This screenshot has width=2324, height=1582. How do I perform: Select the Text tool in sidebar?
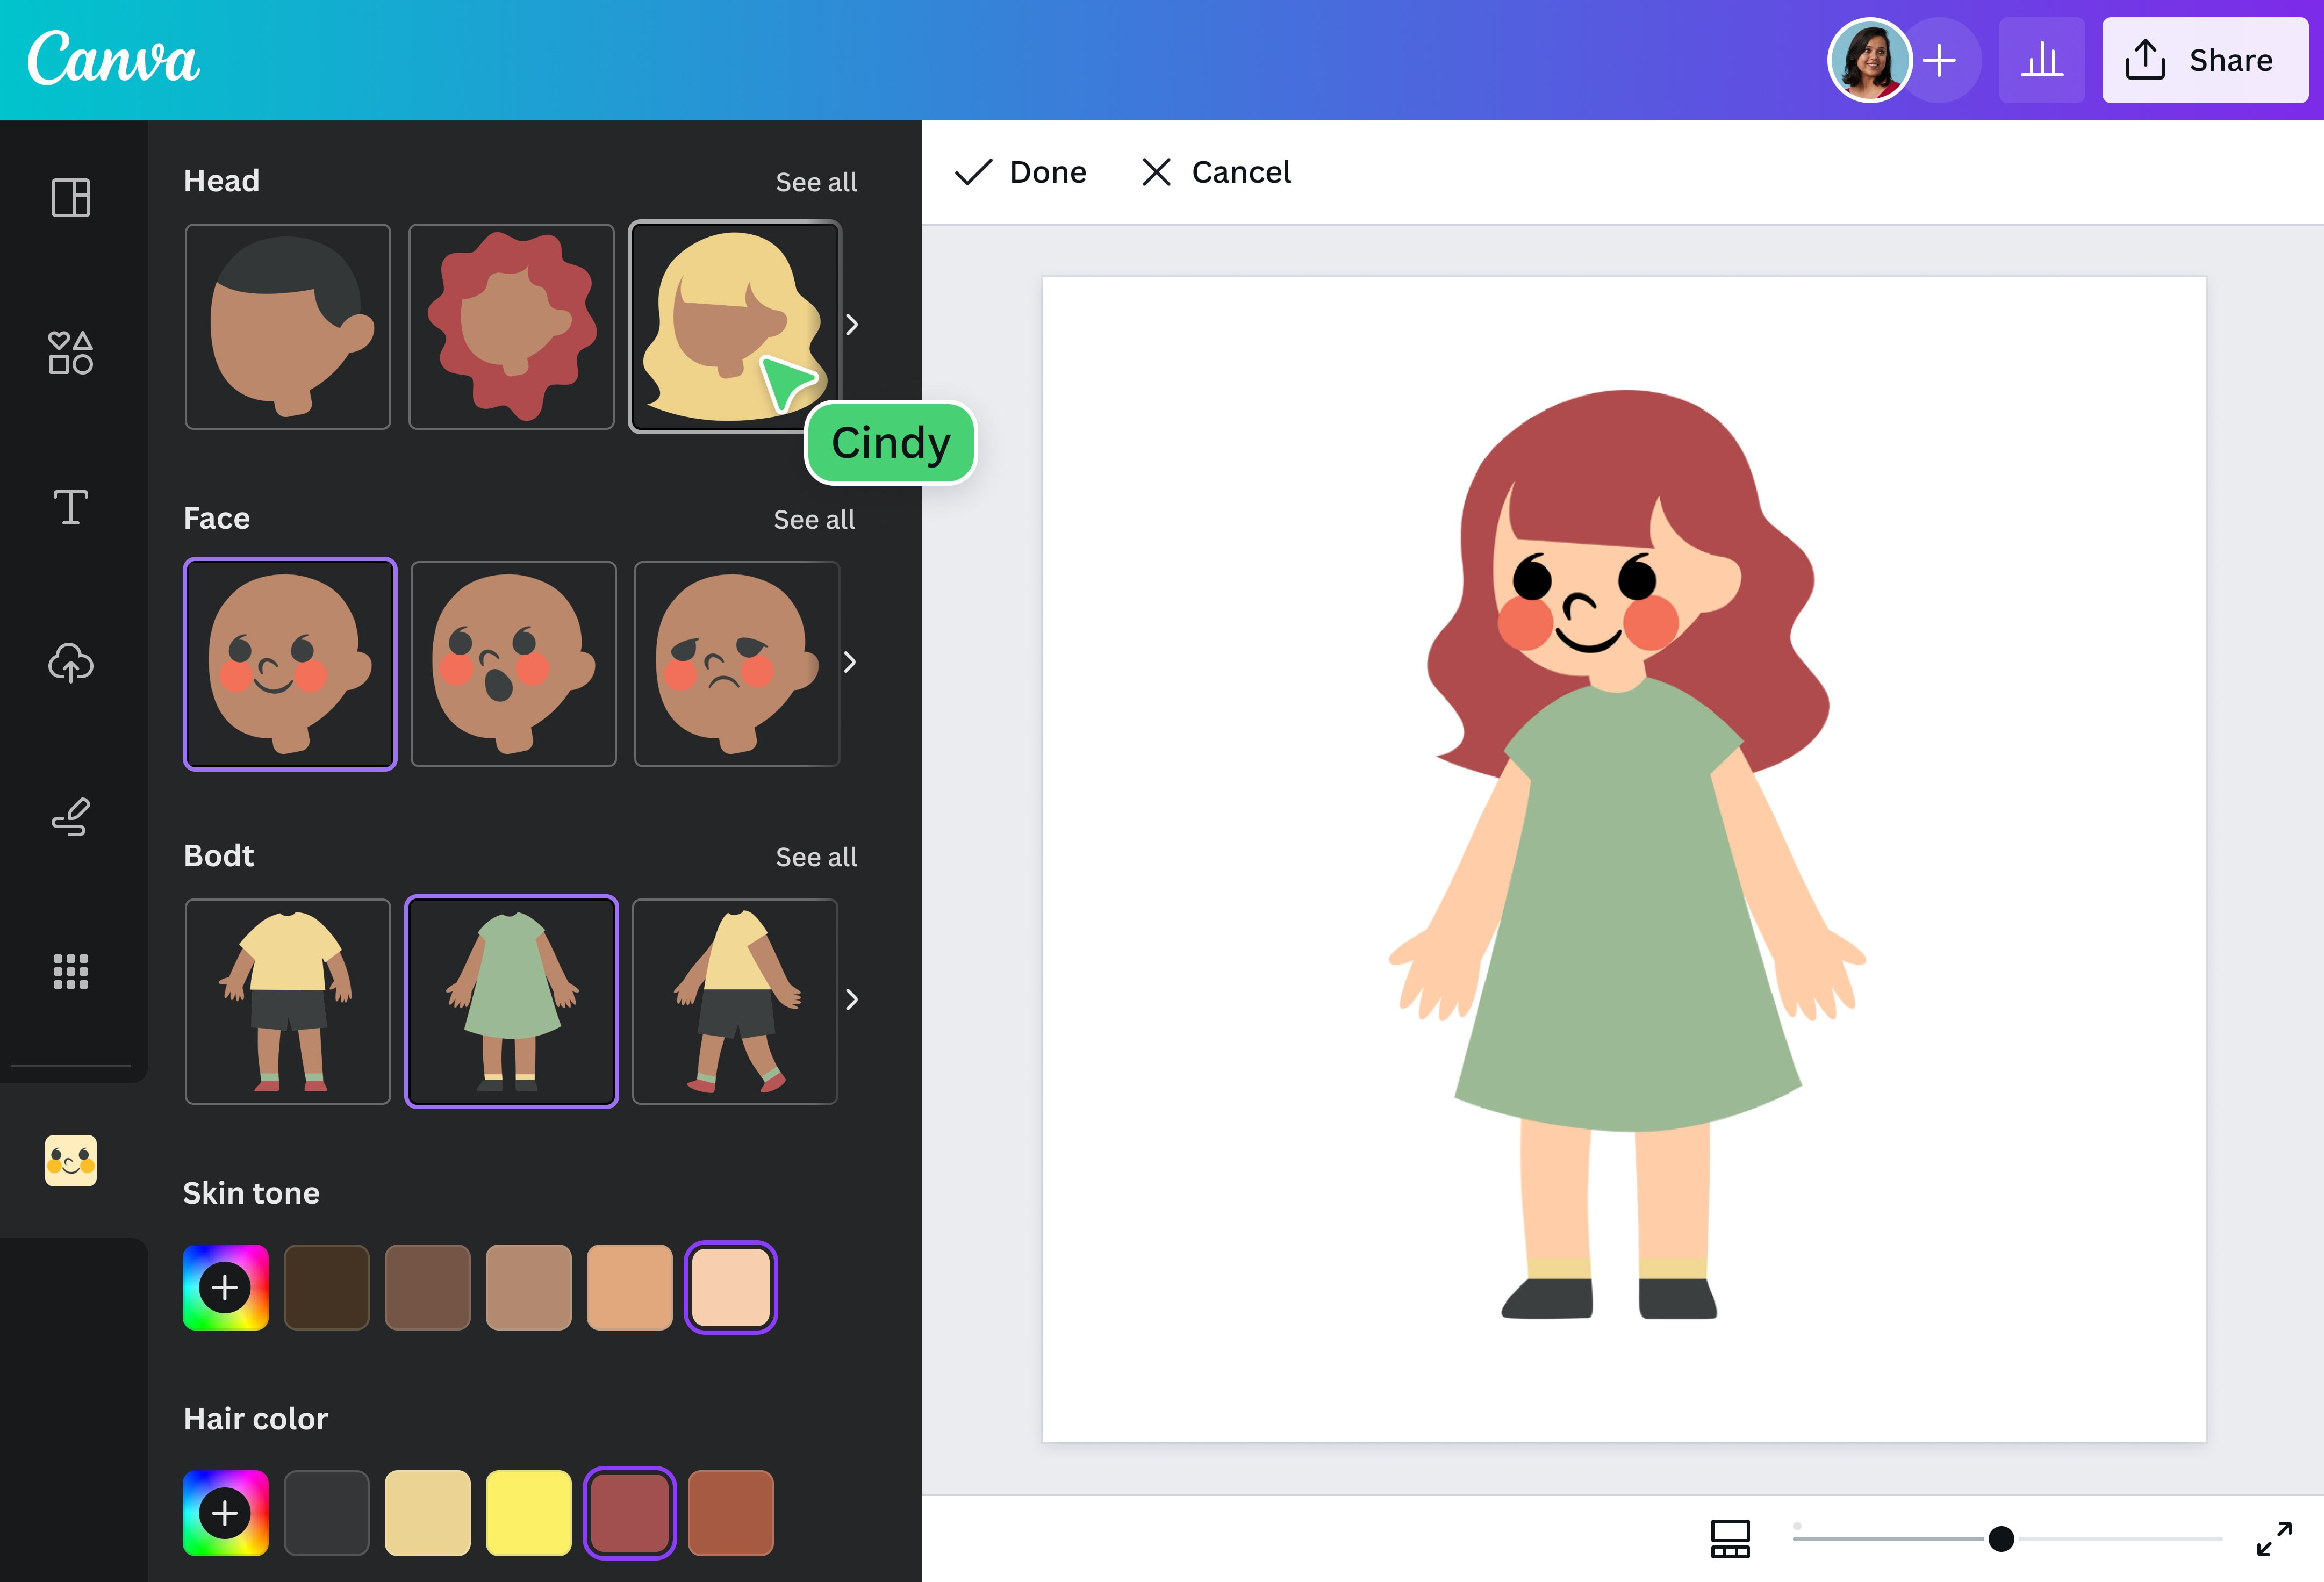71,507
